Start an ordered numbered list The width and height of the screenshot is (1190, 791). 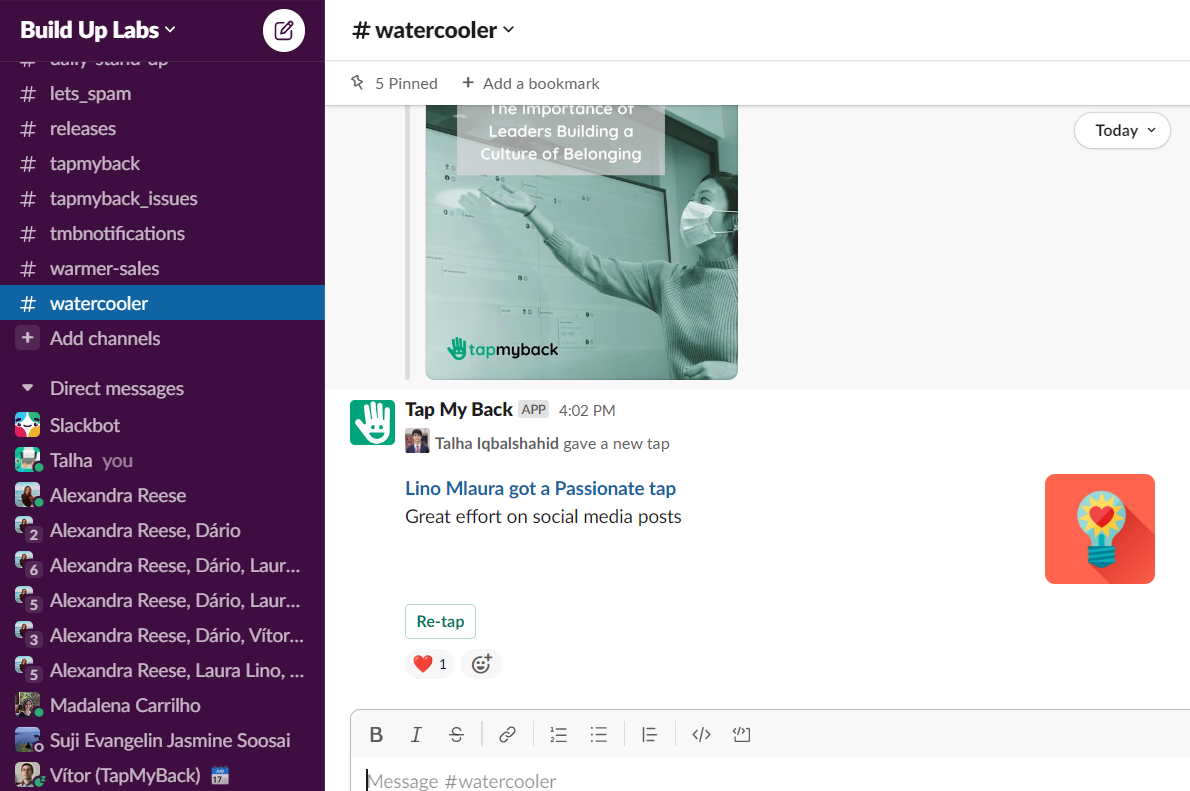click(x=559, y=734)
